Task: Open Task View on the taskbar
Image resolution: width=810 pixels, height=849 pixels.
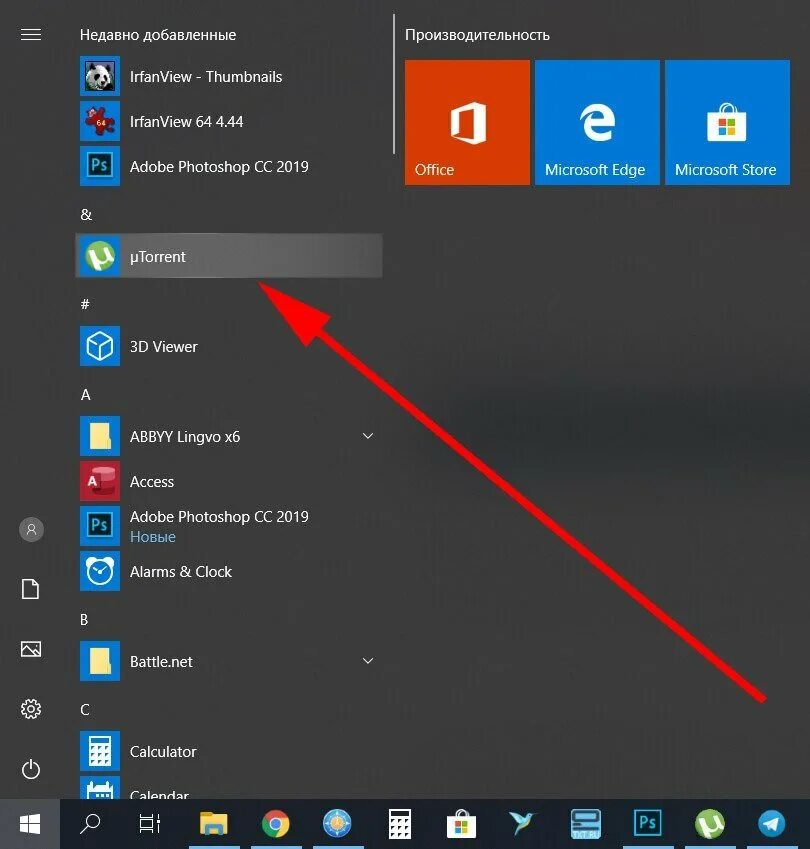Action: click(x=149, y=824)
